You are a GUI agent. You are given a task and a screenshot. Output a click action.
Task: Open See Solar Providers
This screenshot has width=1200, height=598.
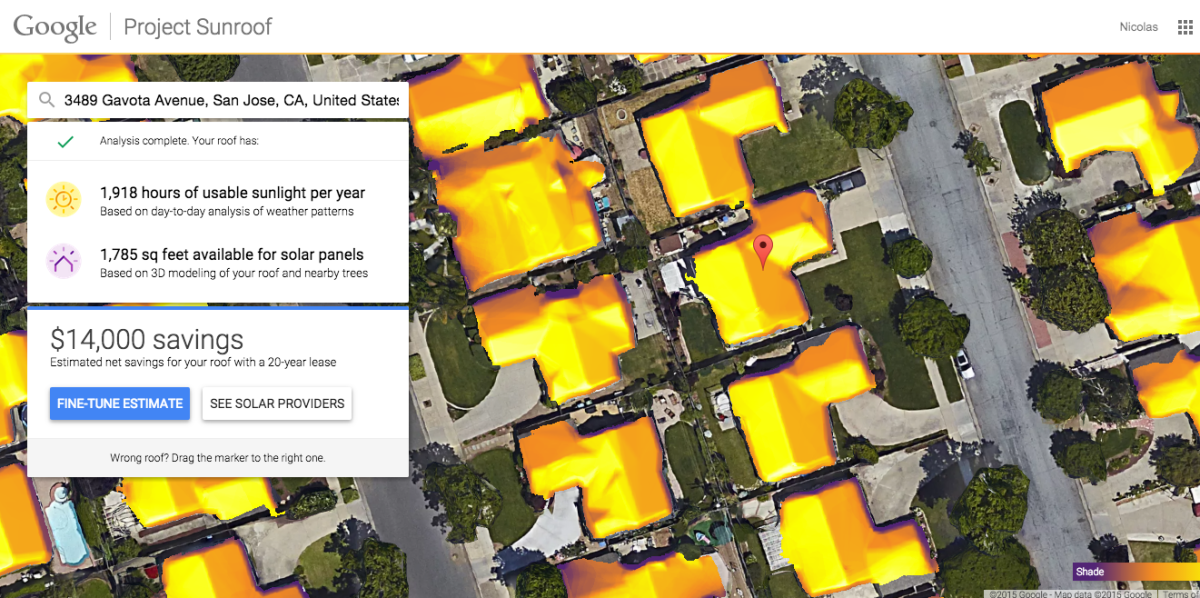[277, 404]
